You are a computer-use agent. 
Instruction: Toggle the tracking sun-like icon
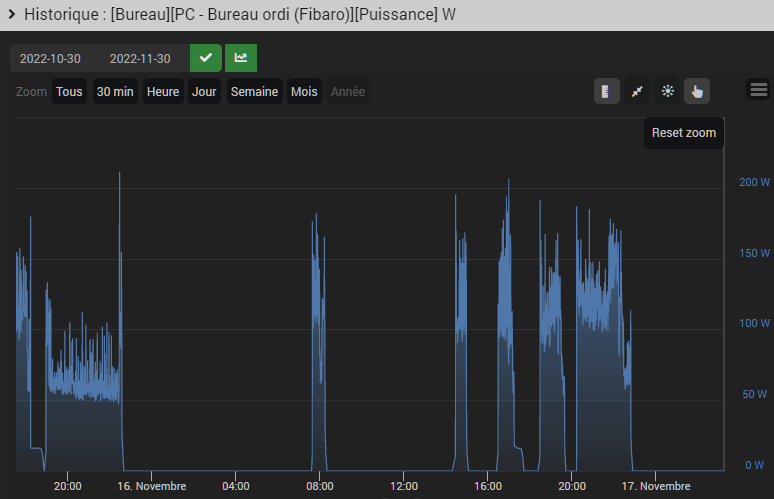point(667,91)
